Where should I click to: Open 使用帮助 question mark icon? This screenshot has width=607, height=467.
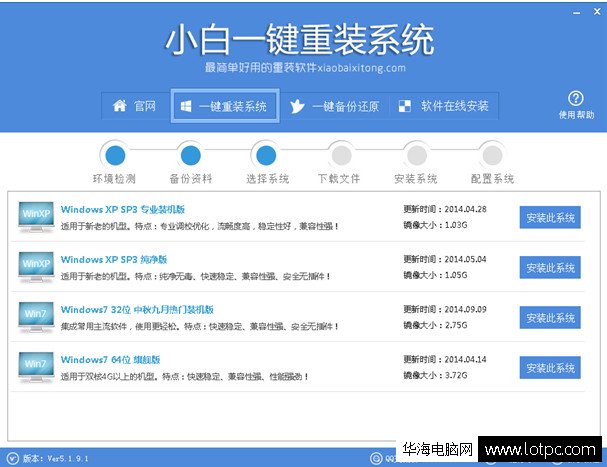pos(576,98)
